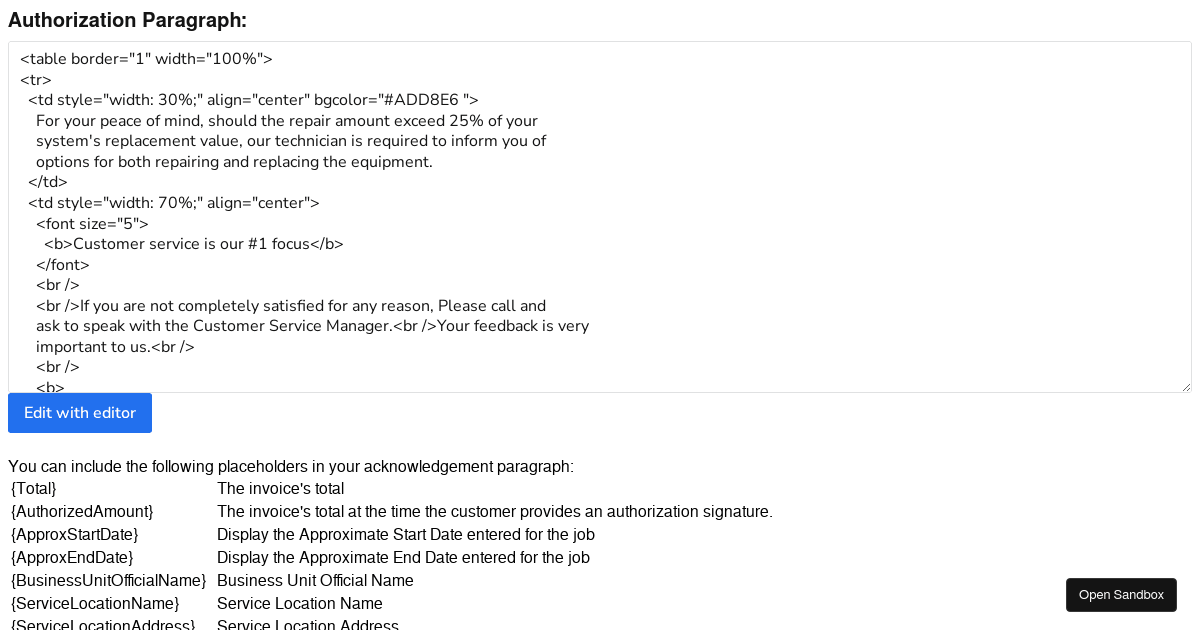
Task: Click the textarea resize grip corner
Action: pos(1185,385)
